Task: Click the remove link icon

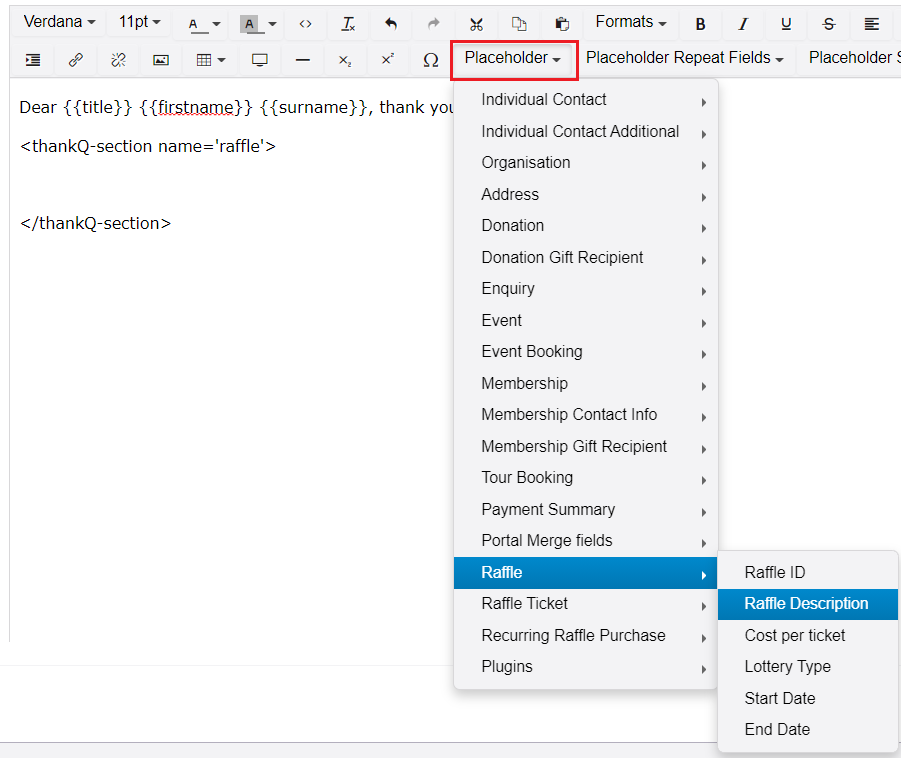Action: [x=118, y=60]
